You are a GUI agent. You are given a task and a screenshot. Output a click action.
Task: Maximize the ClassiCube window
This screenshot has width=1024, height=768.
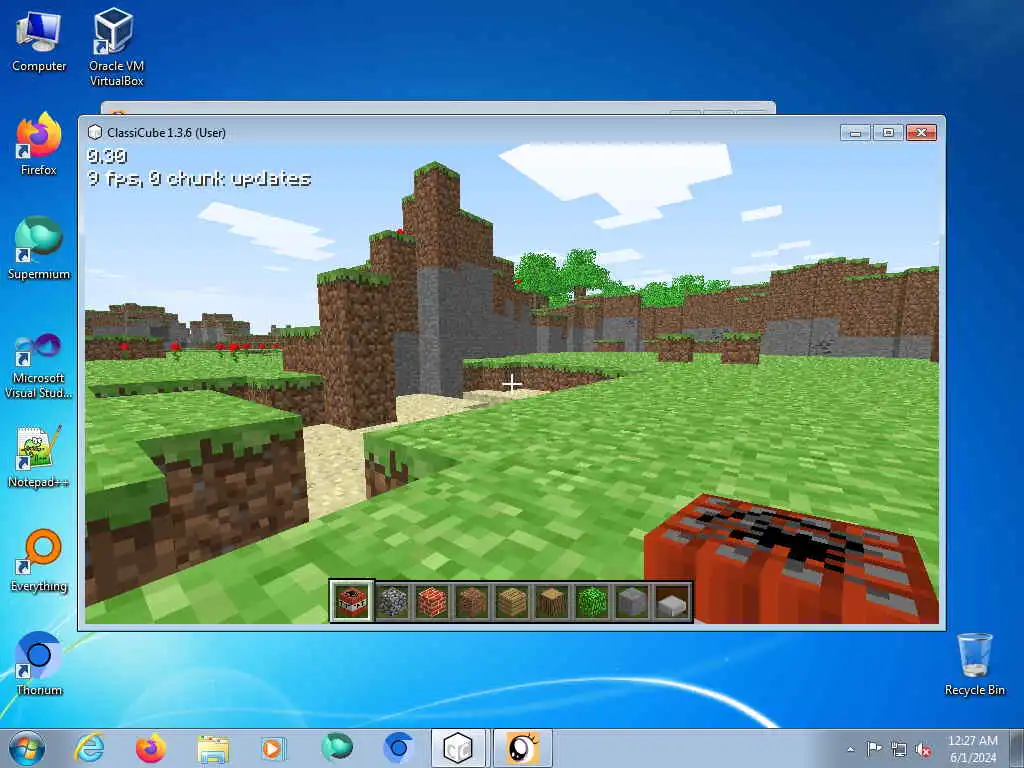click(x=888, y=133)
